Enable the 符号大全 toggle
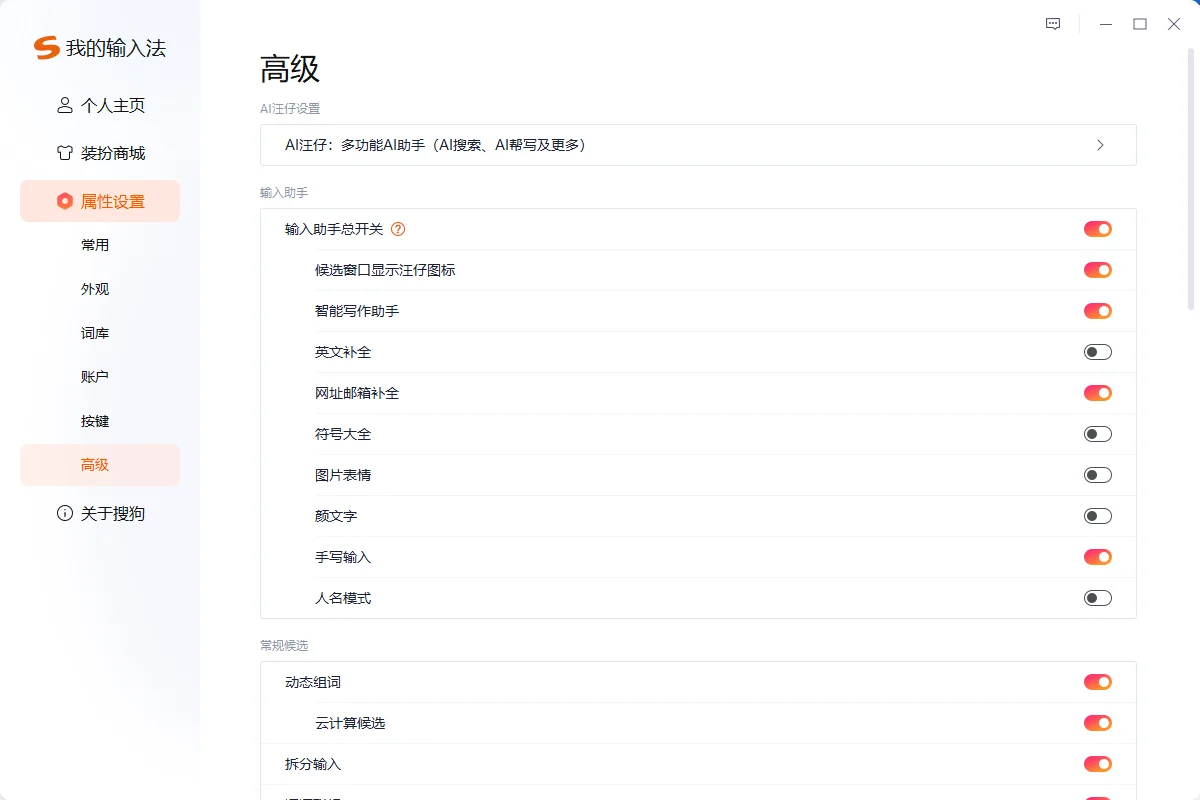This screenshot has height=800, width=1200. (1097, 434)
